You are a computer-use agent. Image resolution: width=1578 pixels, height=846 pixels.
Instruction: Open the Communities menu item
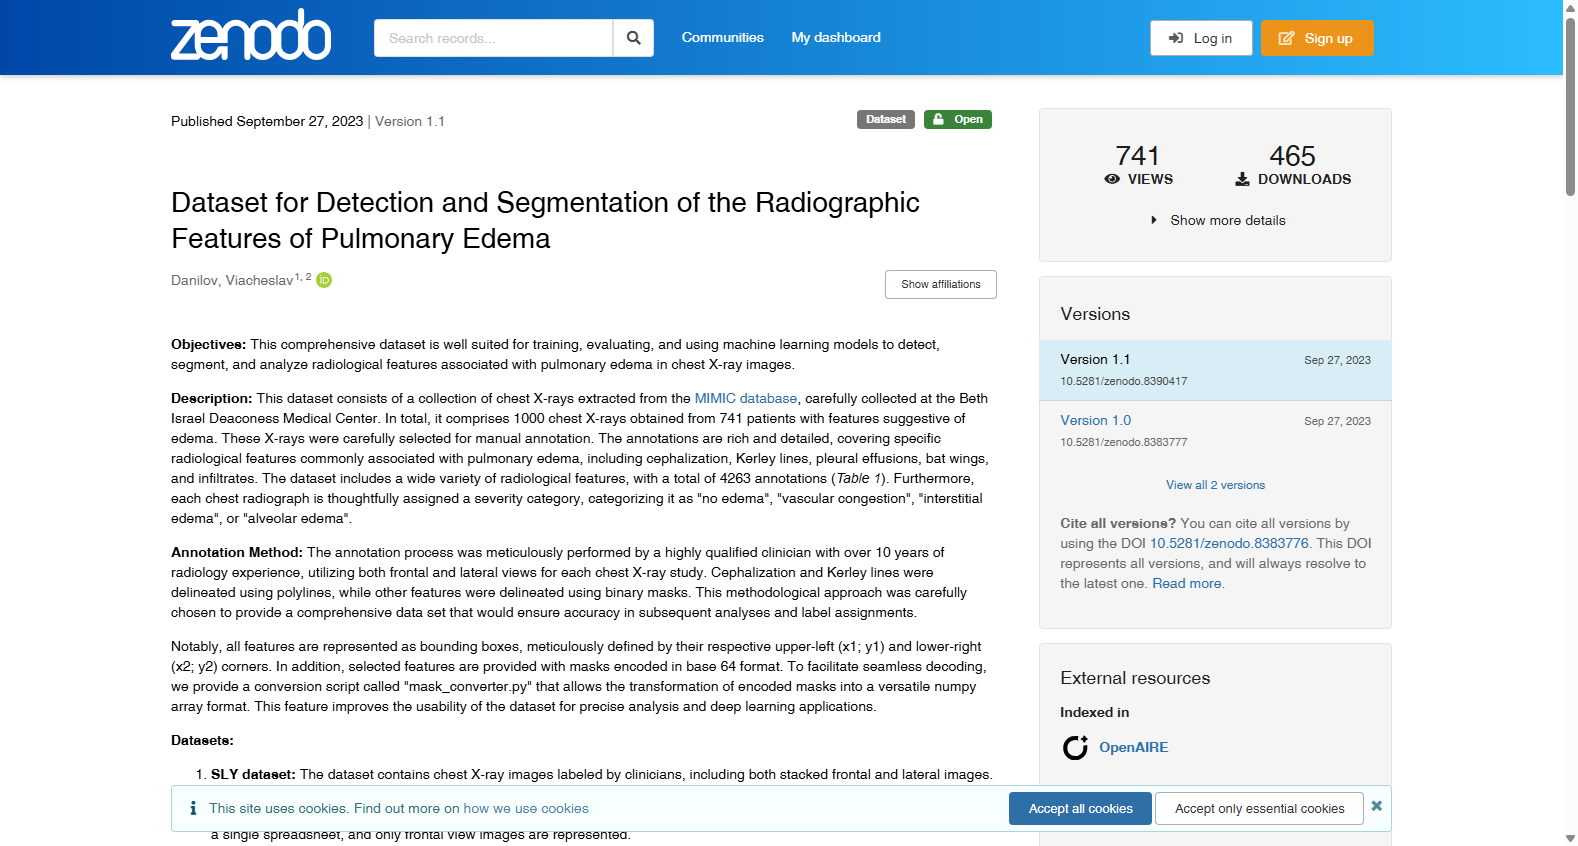pyautogui.click(x=723, y=37)
